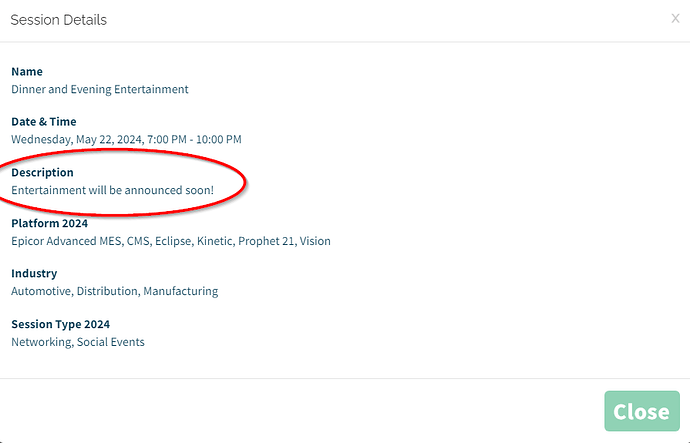This screenshot has height=443, width=690.
Task: Click the Date & Time label
Action: pos(44,121)
